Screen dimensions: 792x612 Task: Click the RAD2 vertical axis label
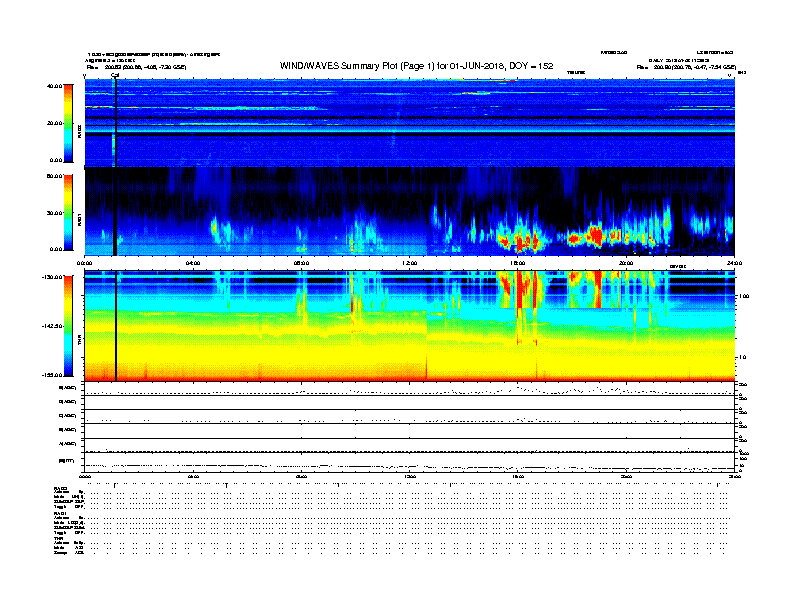pyautogui.click(x=79, y=132)
